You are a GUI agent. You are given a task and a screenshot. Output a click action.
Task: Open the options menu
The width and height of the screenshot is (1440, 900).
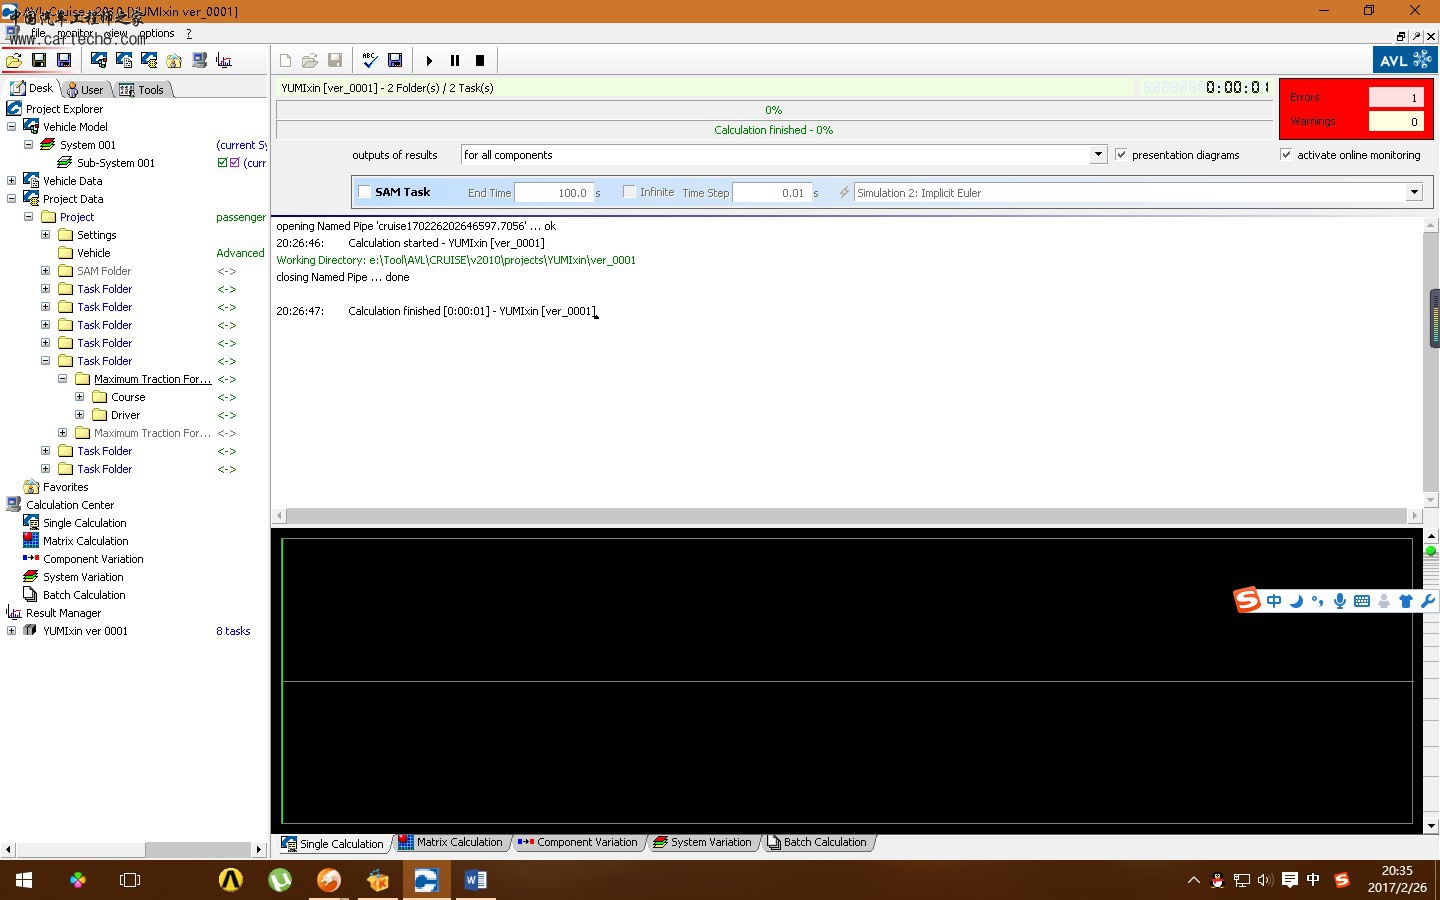[157, 33]
